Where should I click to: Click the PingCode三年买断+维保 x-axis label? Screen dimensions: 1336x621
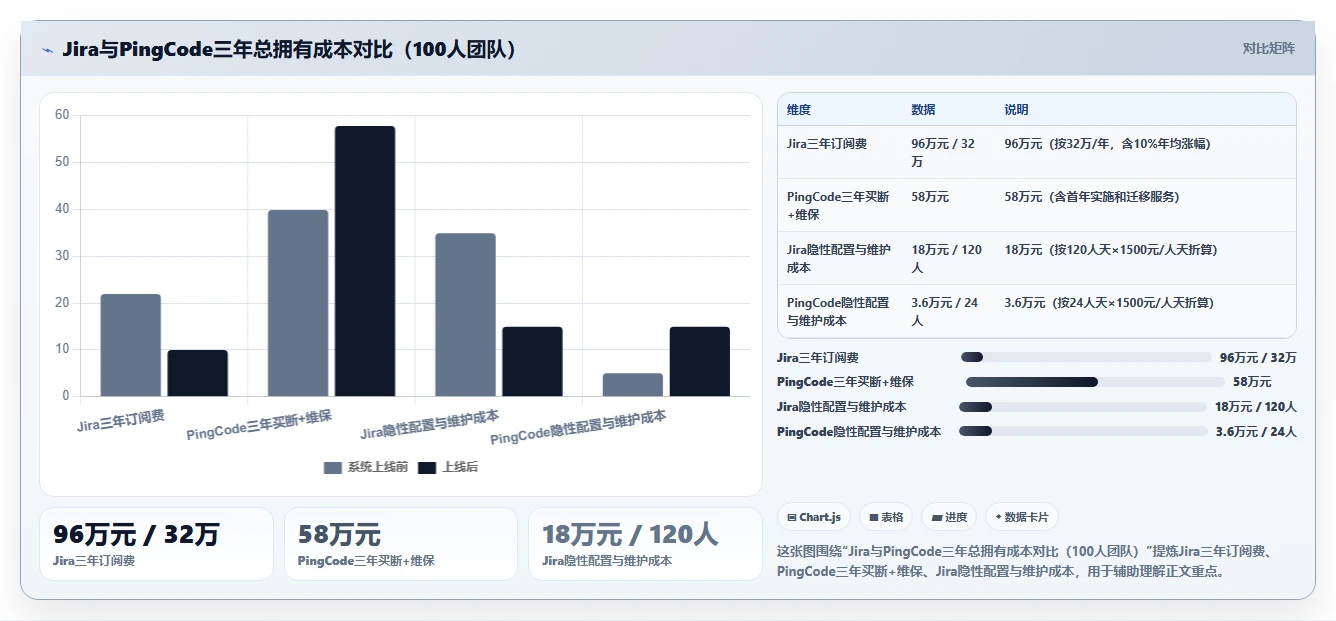point(259,424)
